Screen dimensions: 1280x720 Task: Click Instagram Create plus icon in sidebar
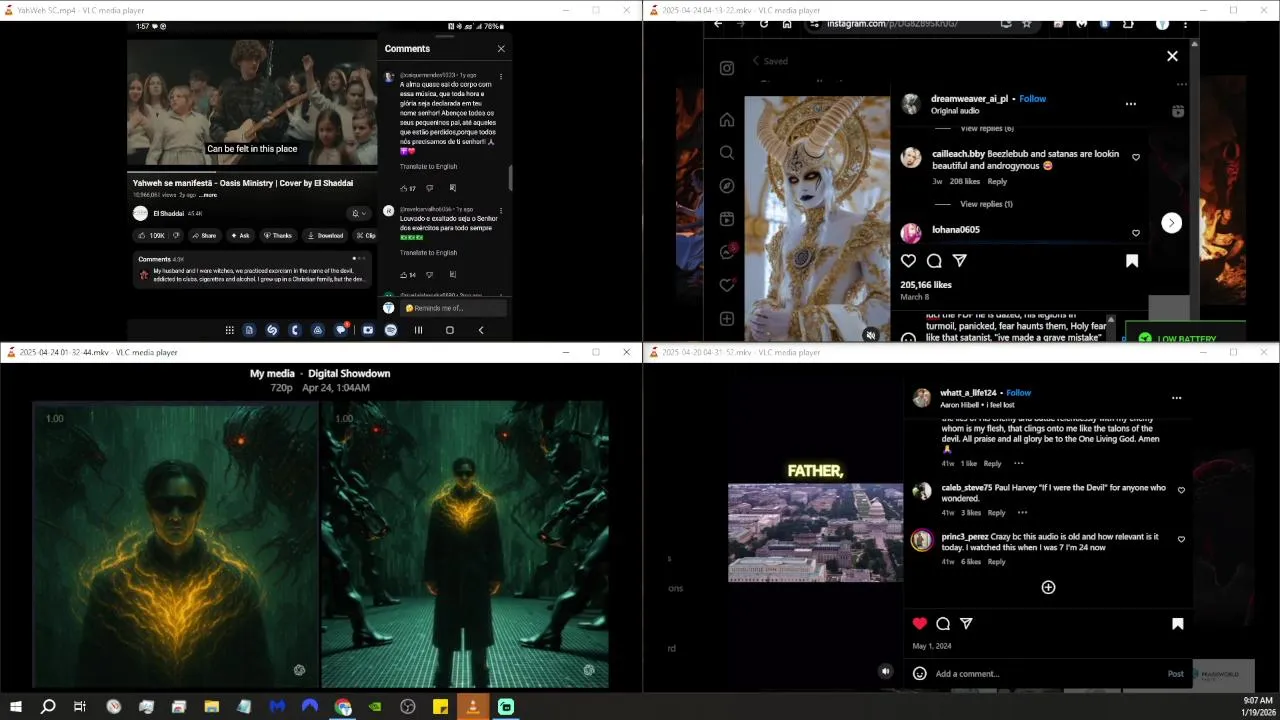click(727, 319)
